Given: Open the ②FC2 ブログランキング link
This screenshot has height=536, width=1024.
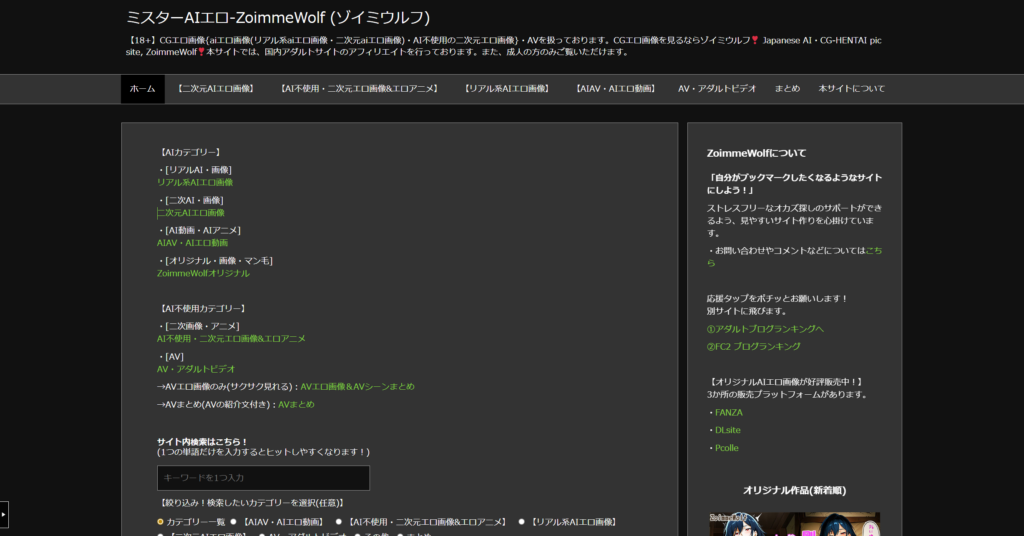Looking at the screenshot, I should [753, 347].
